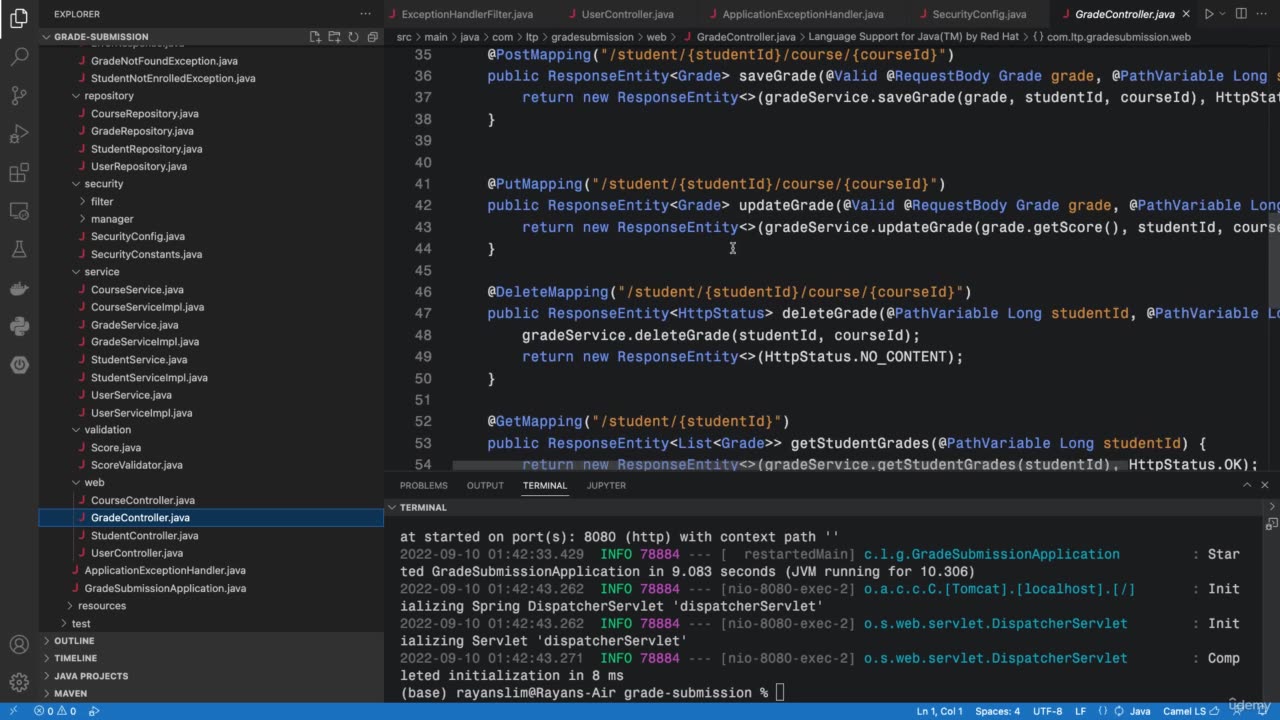Open the Docker view
This screenshot has height=720, width=1280.
point(19,288)
